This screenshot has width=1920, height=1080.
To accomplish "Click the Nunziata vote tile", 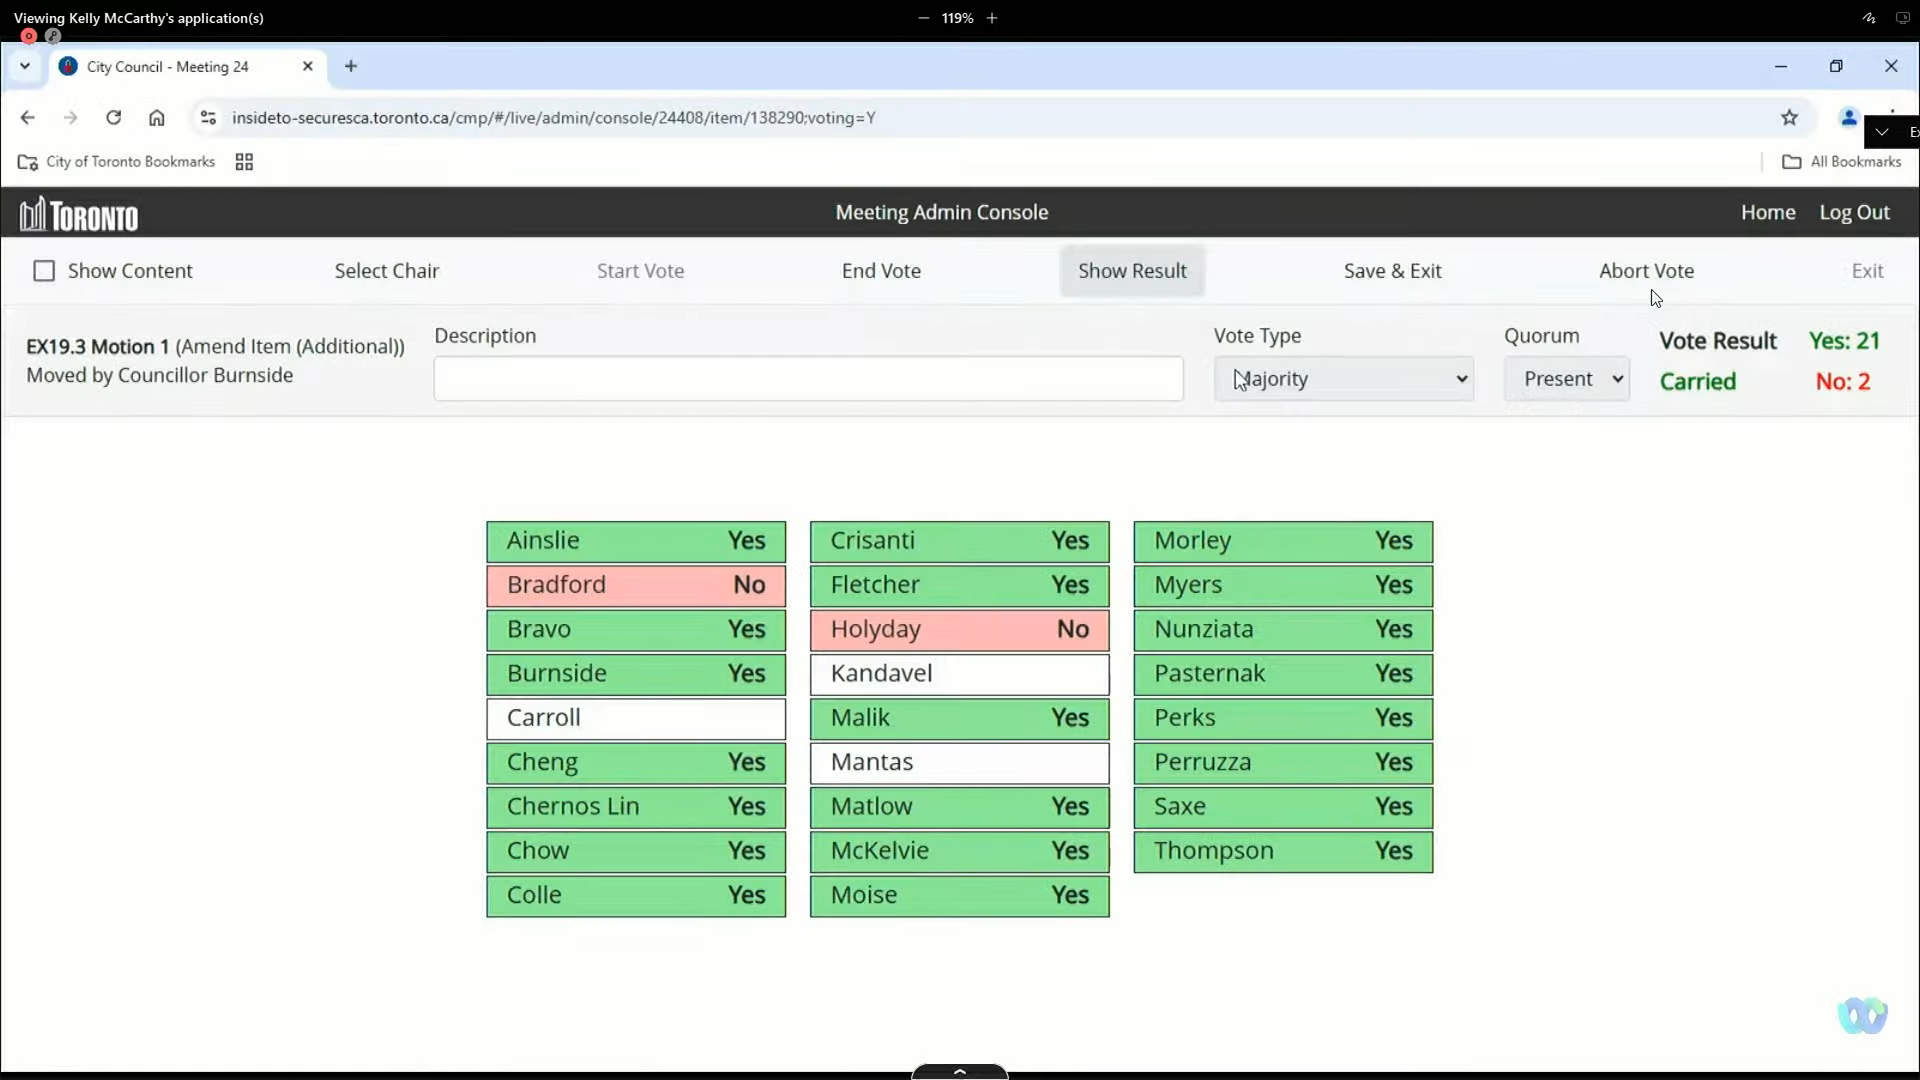I will point(1283,630).
